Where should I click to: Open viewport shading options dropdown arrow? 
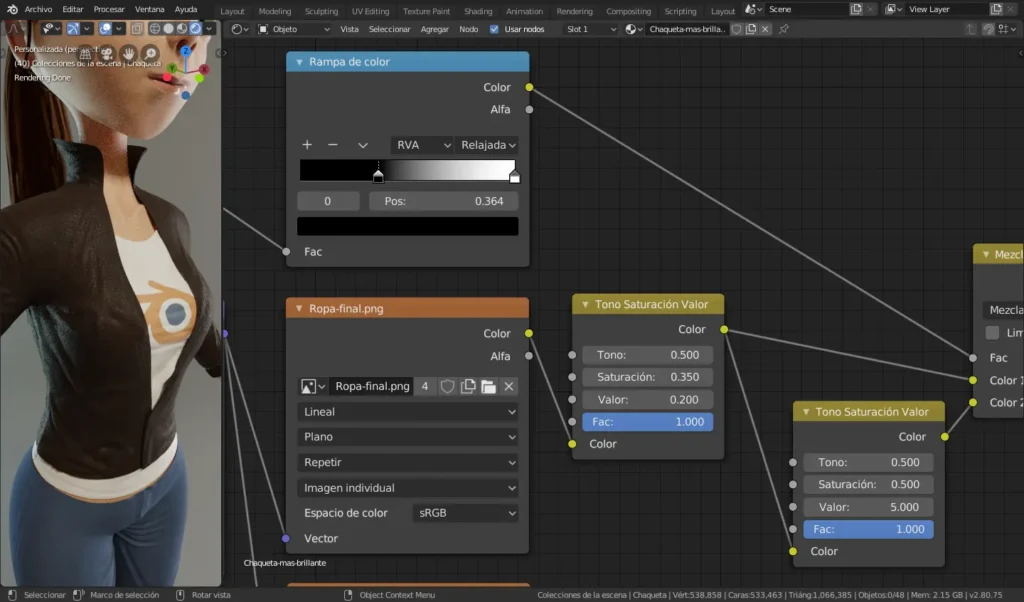tap(209, 29)
